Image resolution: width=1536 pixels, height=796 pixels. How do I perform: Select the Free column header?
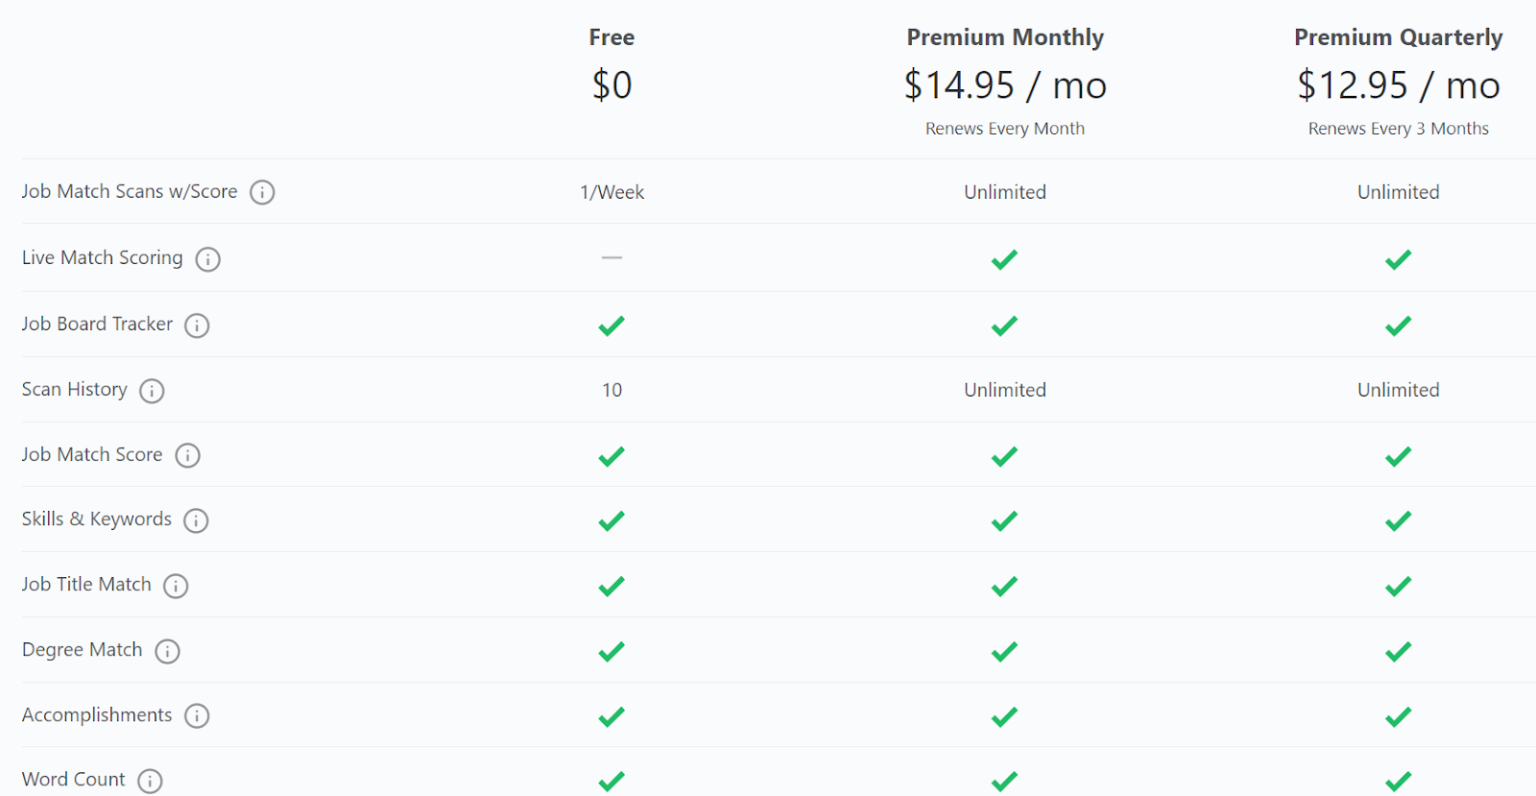click(611, 37)
